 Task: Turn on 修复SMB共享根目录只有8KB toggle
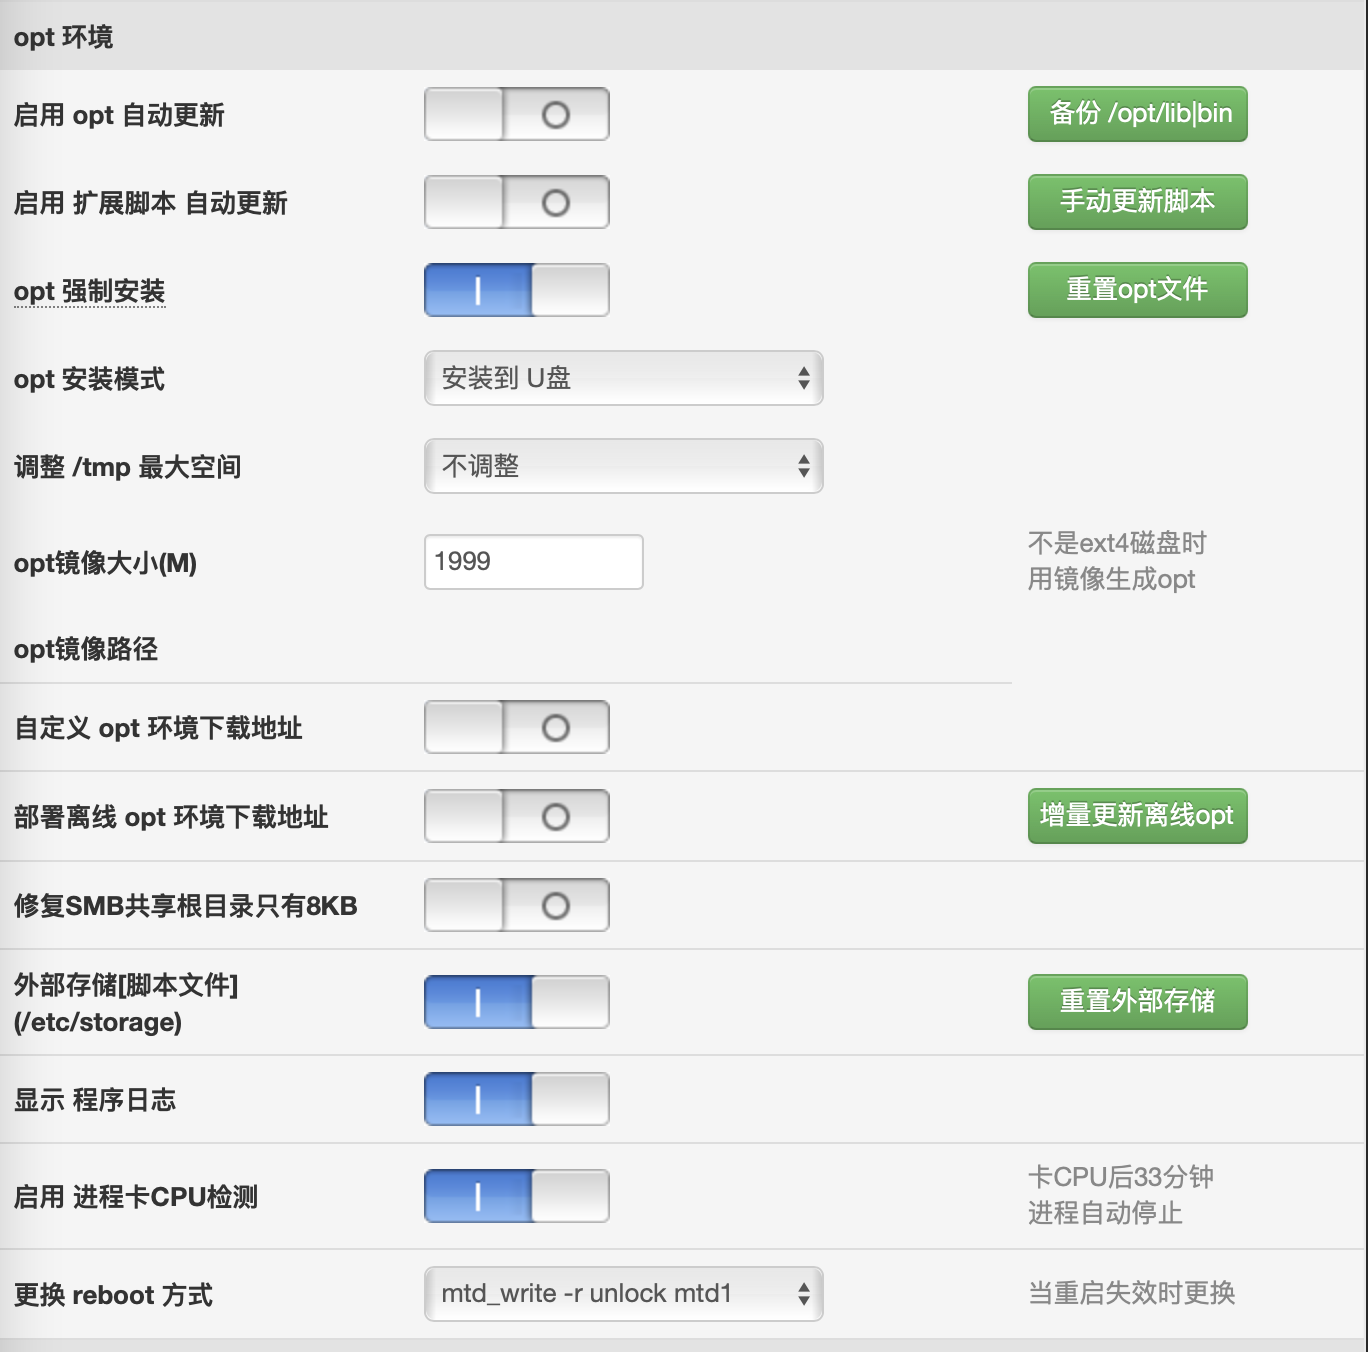point(516,905)
